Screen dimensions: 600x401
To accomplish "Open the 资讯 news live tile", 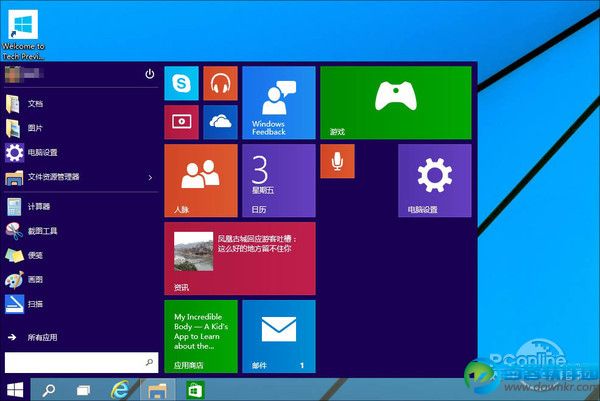I will 239,258.
